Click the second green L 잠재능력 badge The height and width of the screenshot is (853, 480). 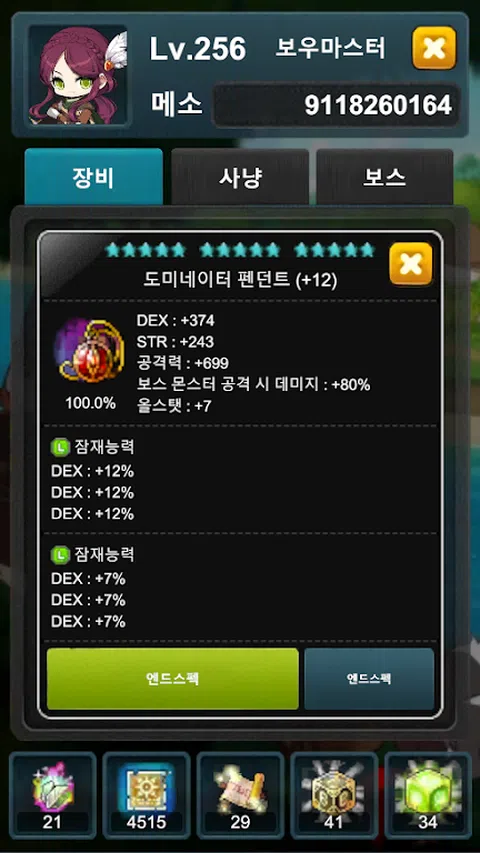pos(59,554)
